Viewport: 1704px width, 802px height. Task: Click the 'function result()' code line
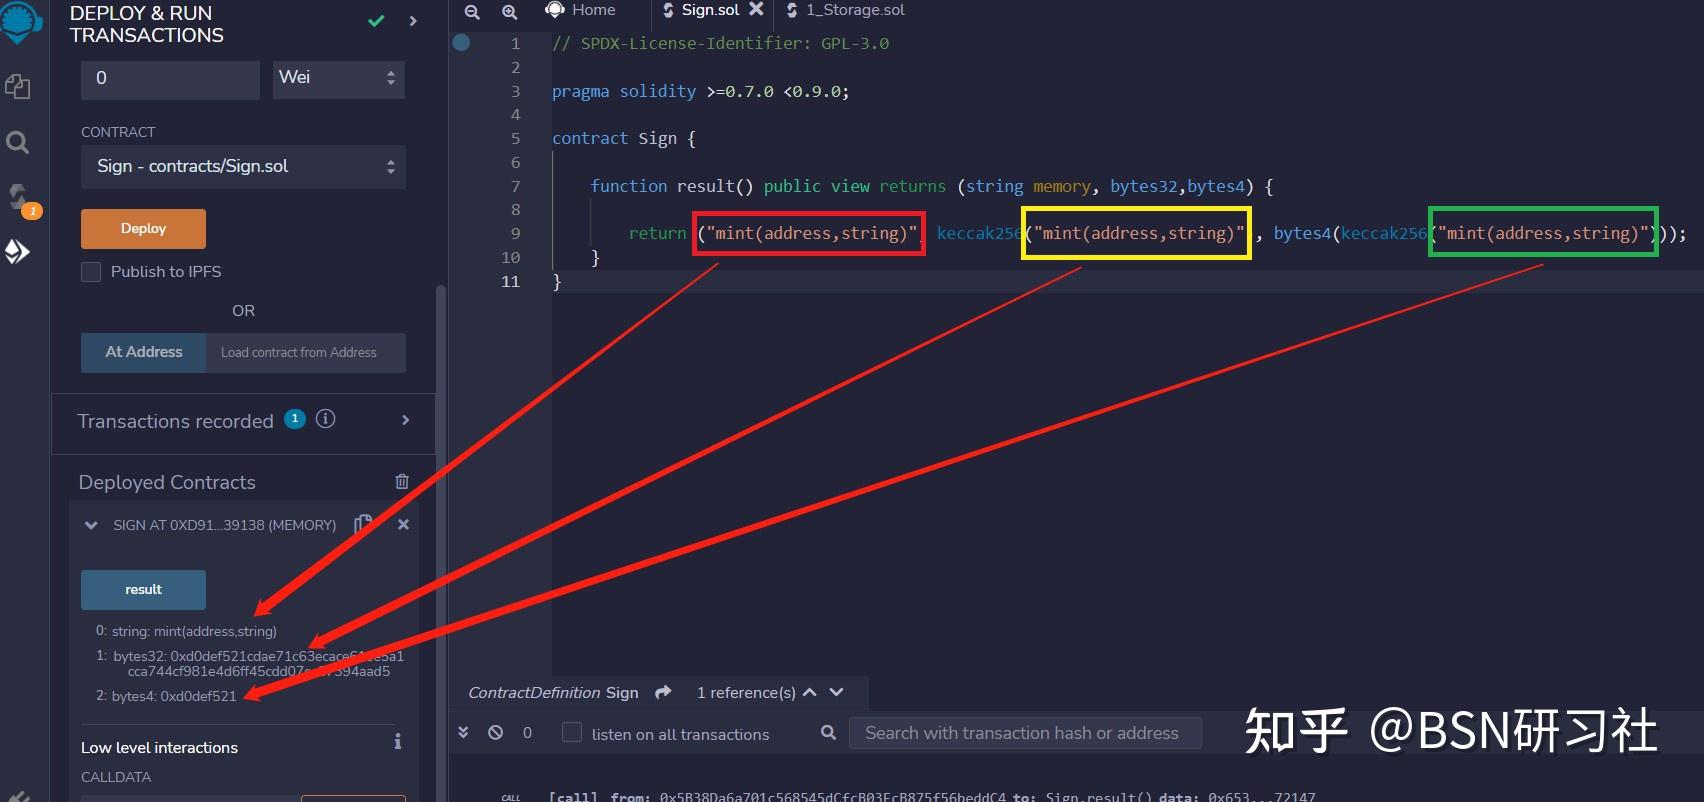[931, 186]
